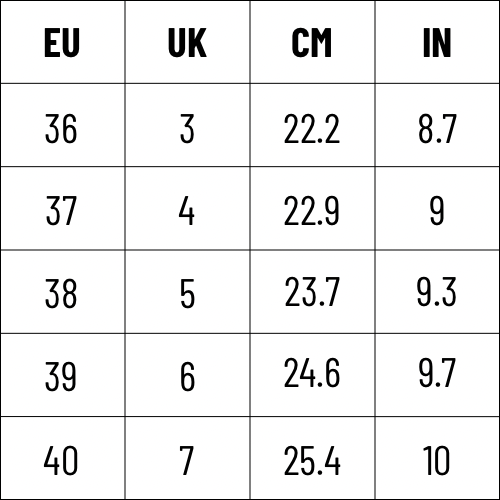500x500 pixels.
Task: Select the 22.9 centimeter value
Action: click(312, 211)
